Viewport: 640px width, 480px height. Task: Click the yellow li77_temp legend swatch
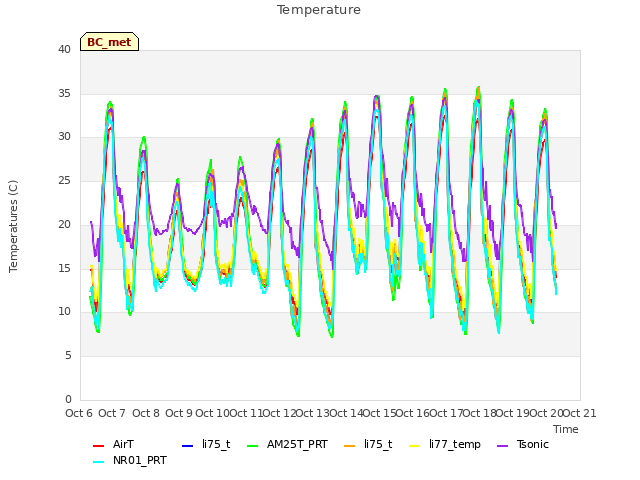pyautogui.click(x=415, y=445)
